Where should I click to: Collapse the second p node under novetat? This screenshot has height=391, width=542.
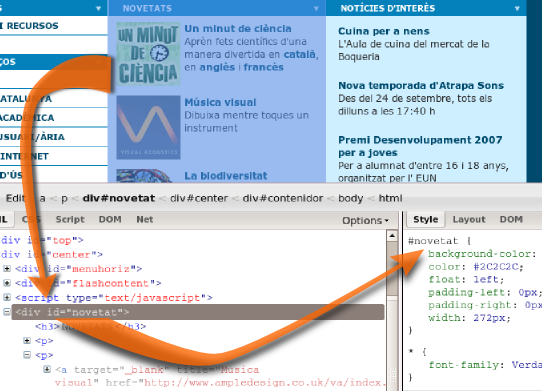(x=27, y=355)
